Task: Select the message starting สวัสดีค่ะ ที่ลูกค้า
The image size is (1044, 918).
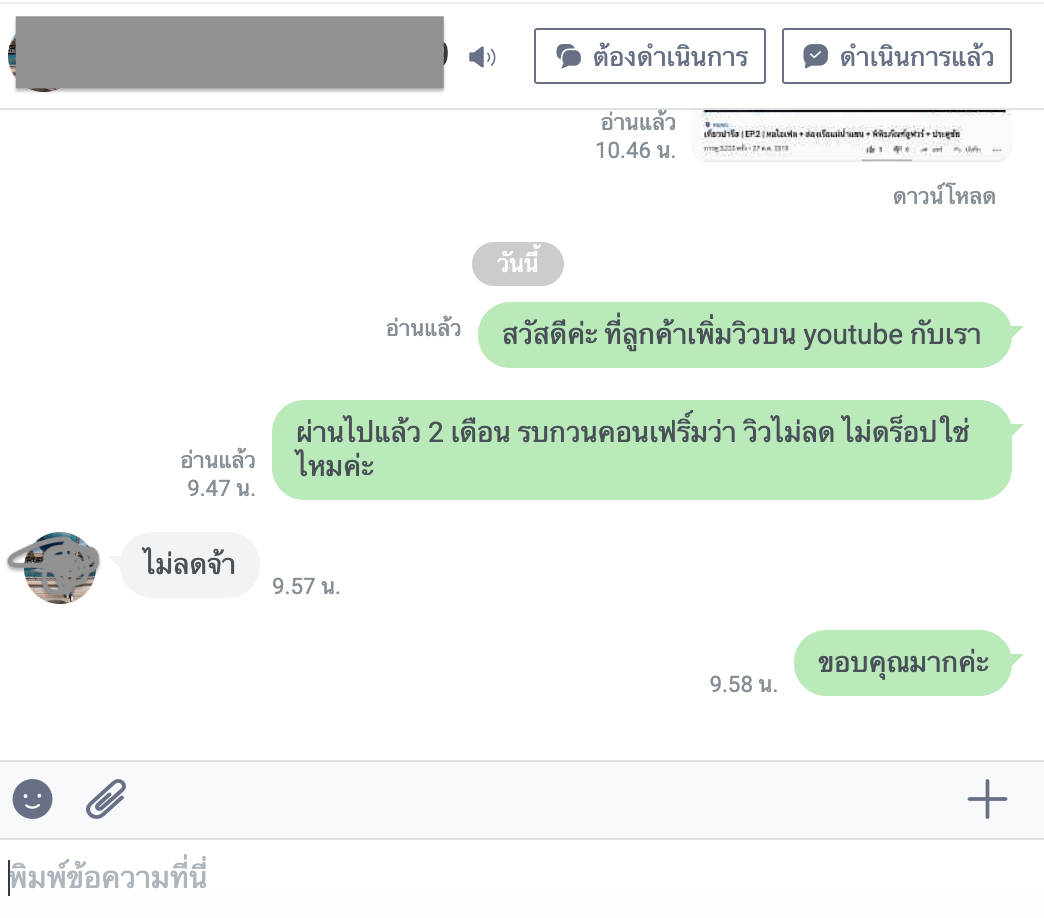Action: pyautogui.click(x=745, y=335)
